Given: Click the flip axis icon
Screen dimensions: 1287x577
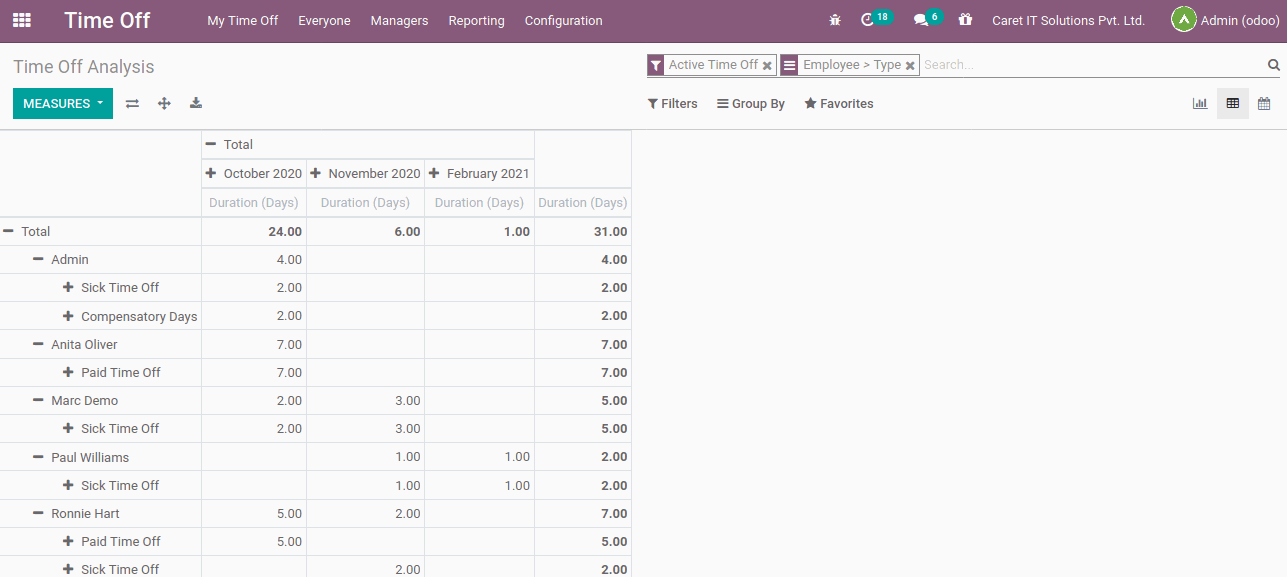Looking at the screenshot, I should pyautogui.click(x=132, y=103).
